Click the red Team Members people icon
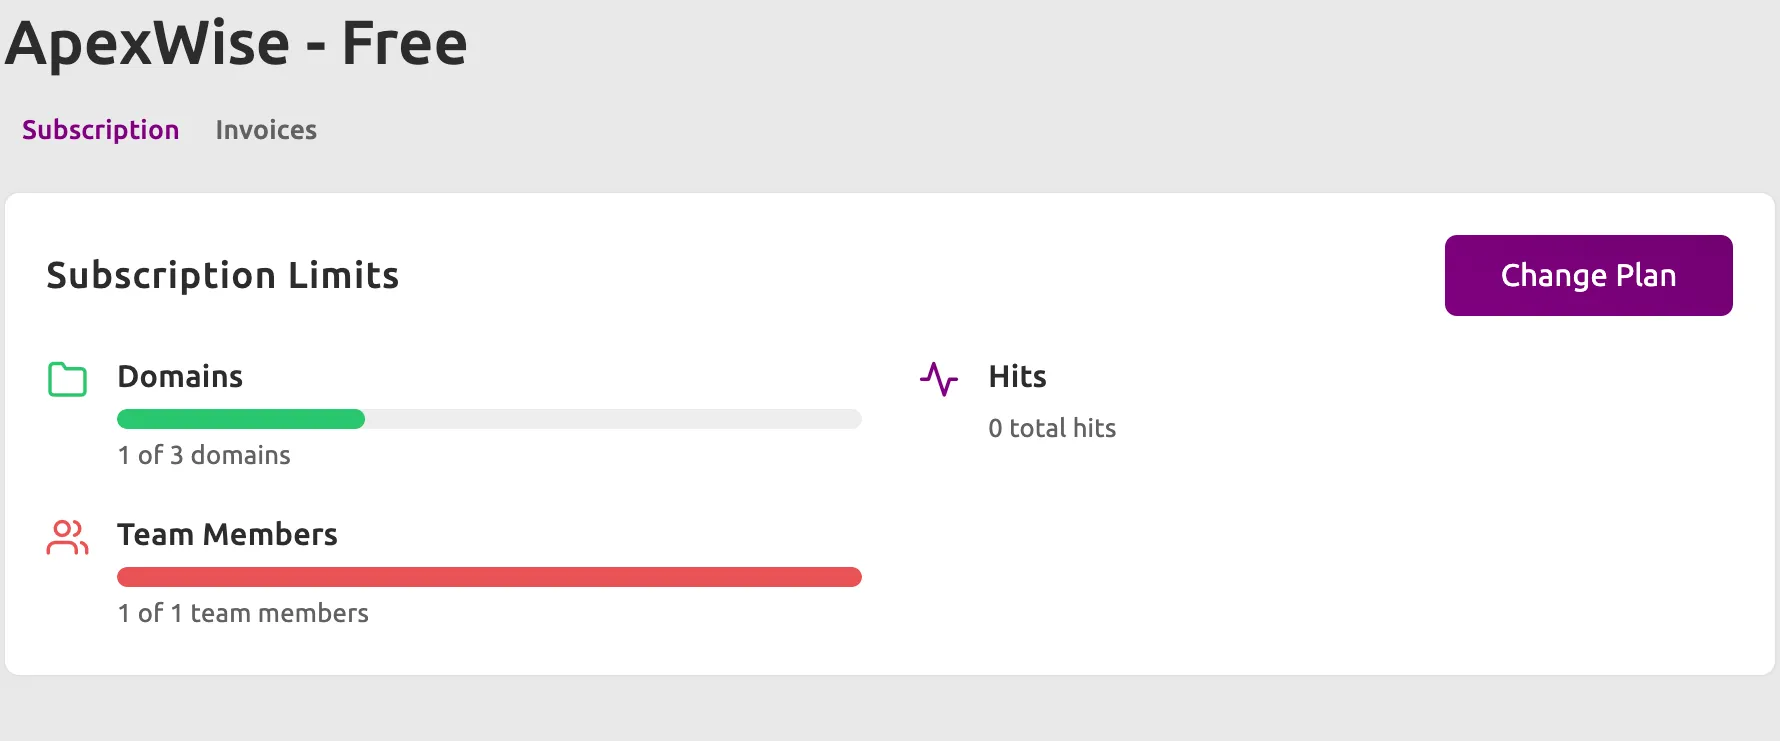1780x741 pixels. [67, 537]
